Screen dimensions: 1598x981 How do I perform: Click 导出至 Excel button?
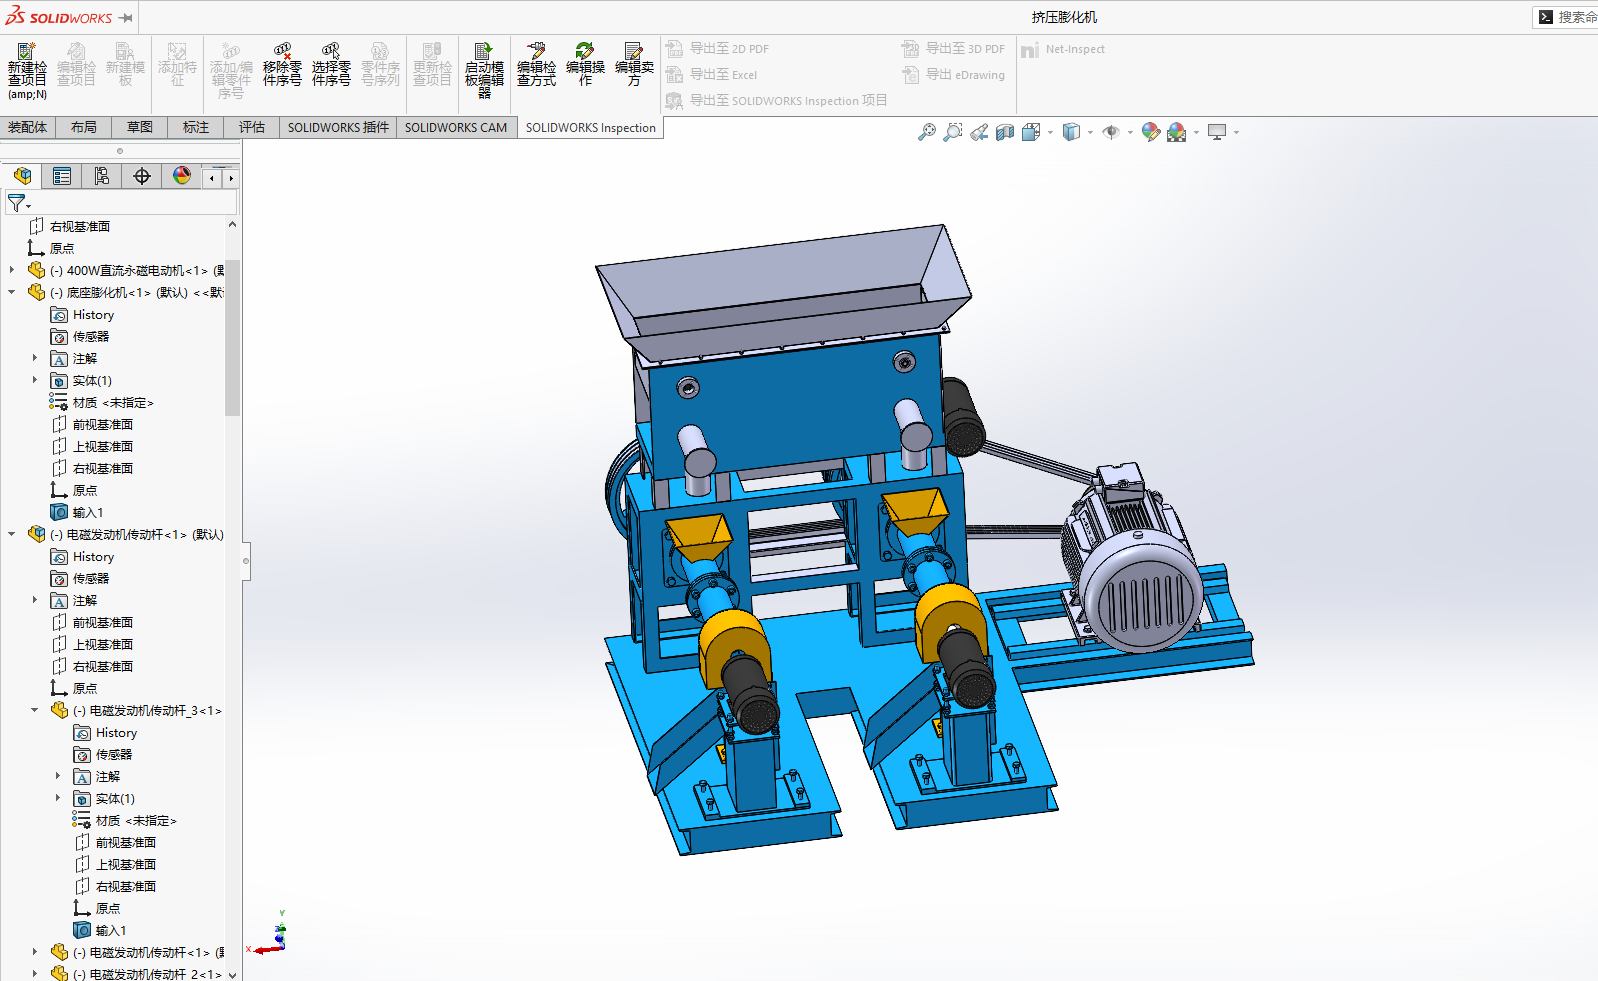[x=712, y=74]
